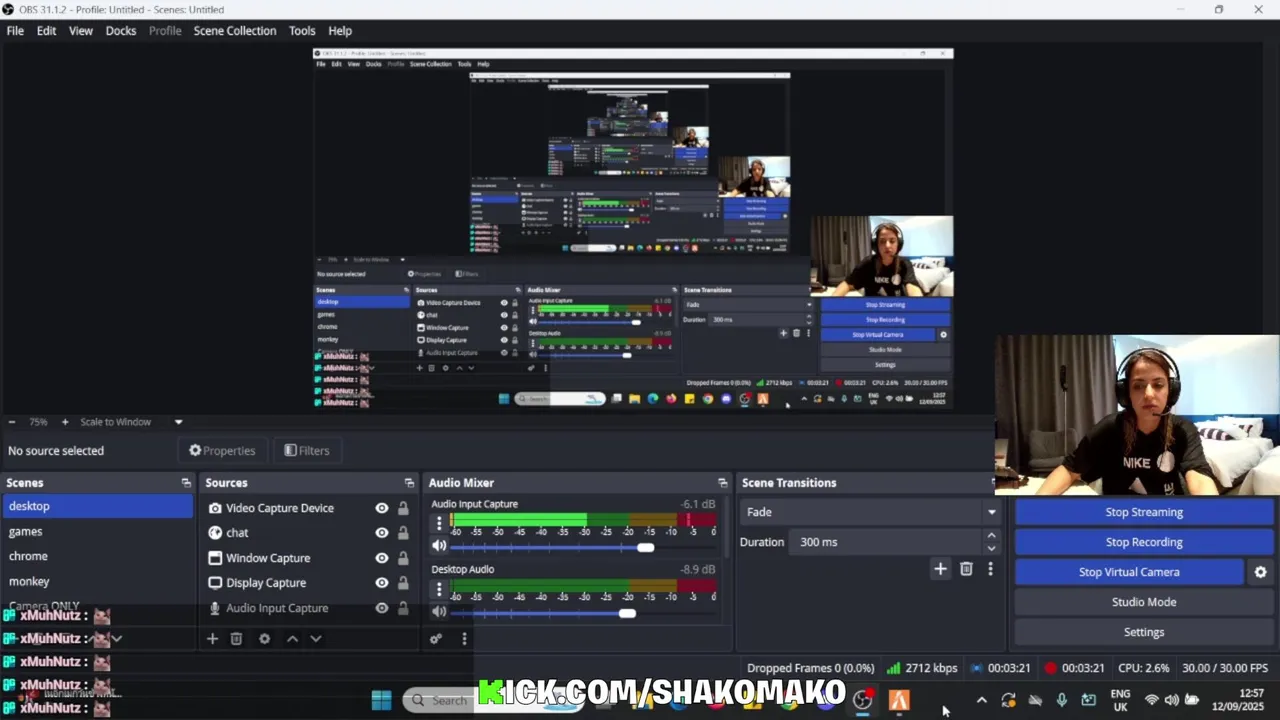Open the Help menu
This screenshot has height=720, width=1280.
tap(340, 31)
